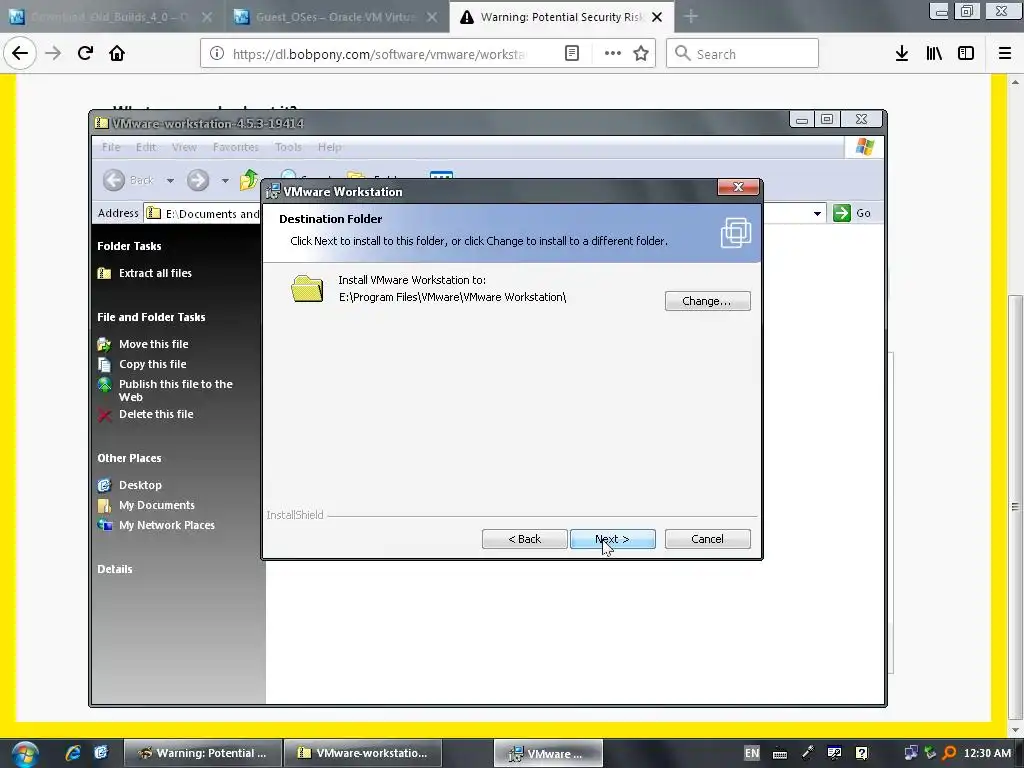Cancel the VMware Workstation installation
1024x768 pixels.
(707, 539)
